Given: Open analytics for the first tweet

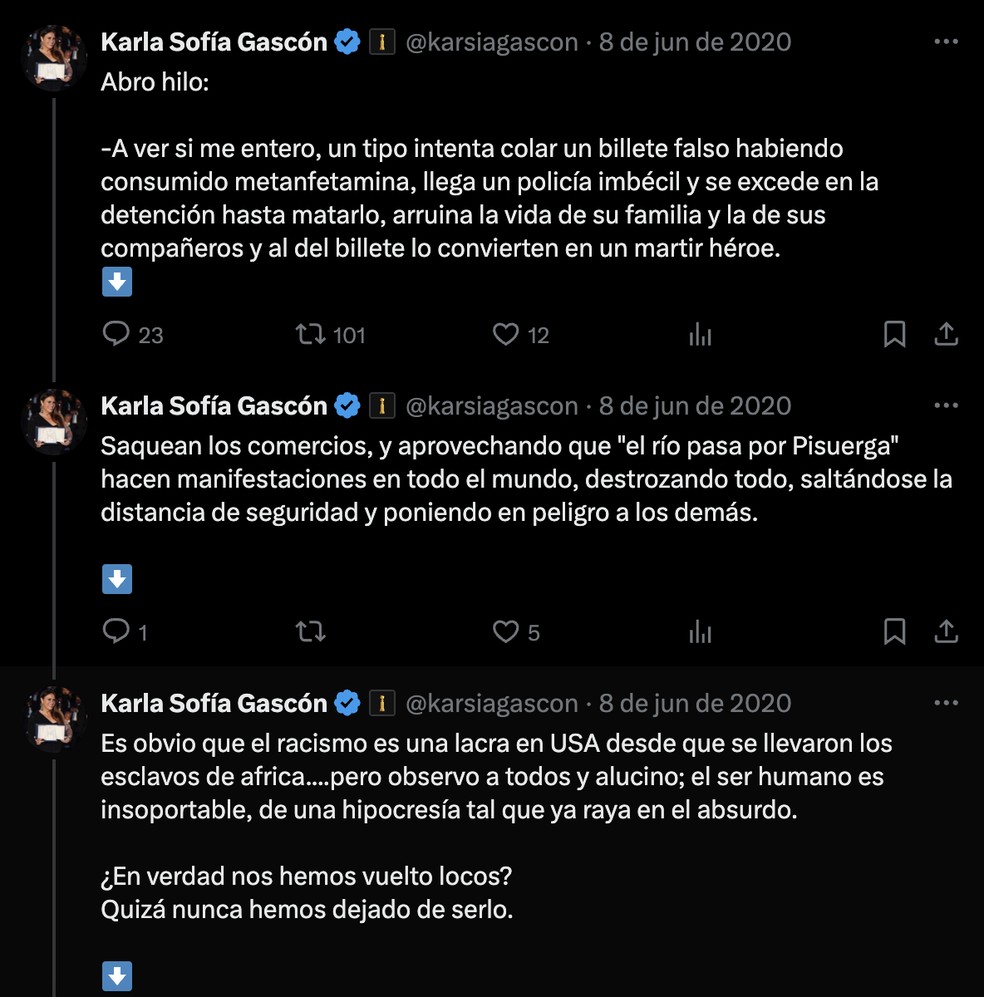Looking at the screenshot, I should 700,335.
